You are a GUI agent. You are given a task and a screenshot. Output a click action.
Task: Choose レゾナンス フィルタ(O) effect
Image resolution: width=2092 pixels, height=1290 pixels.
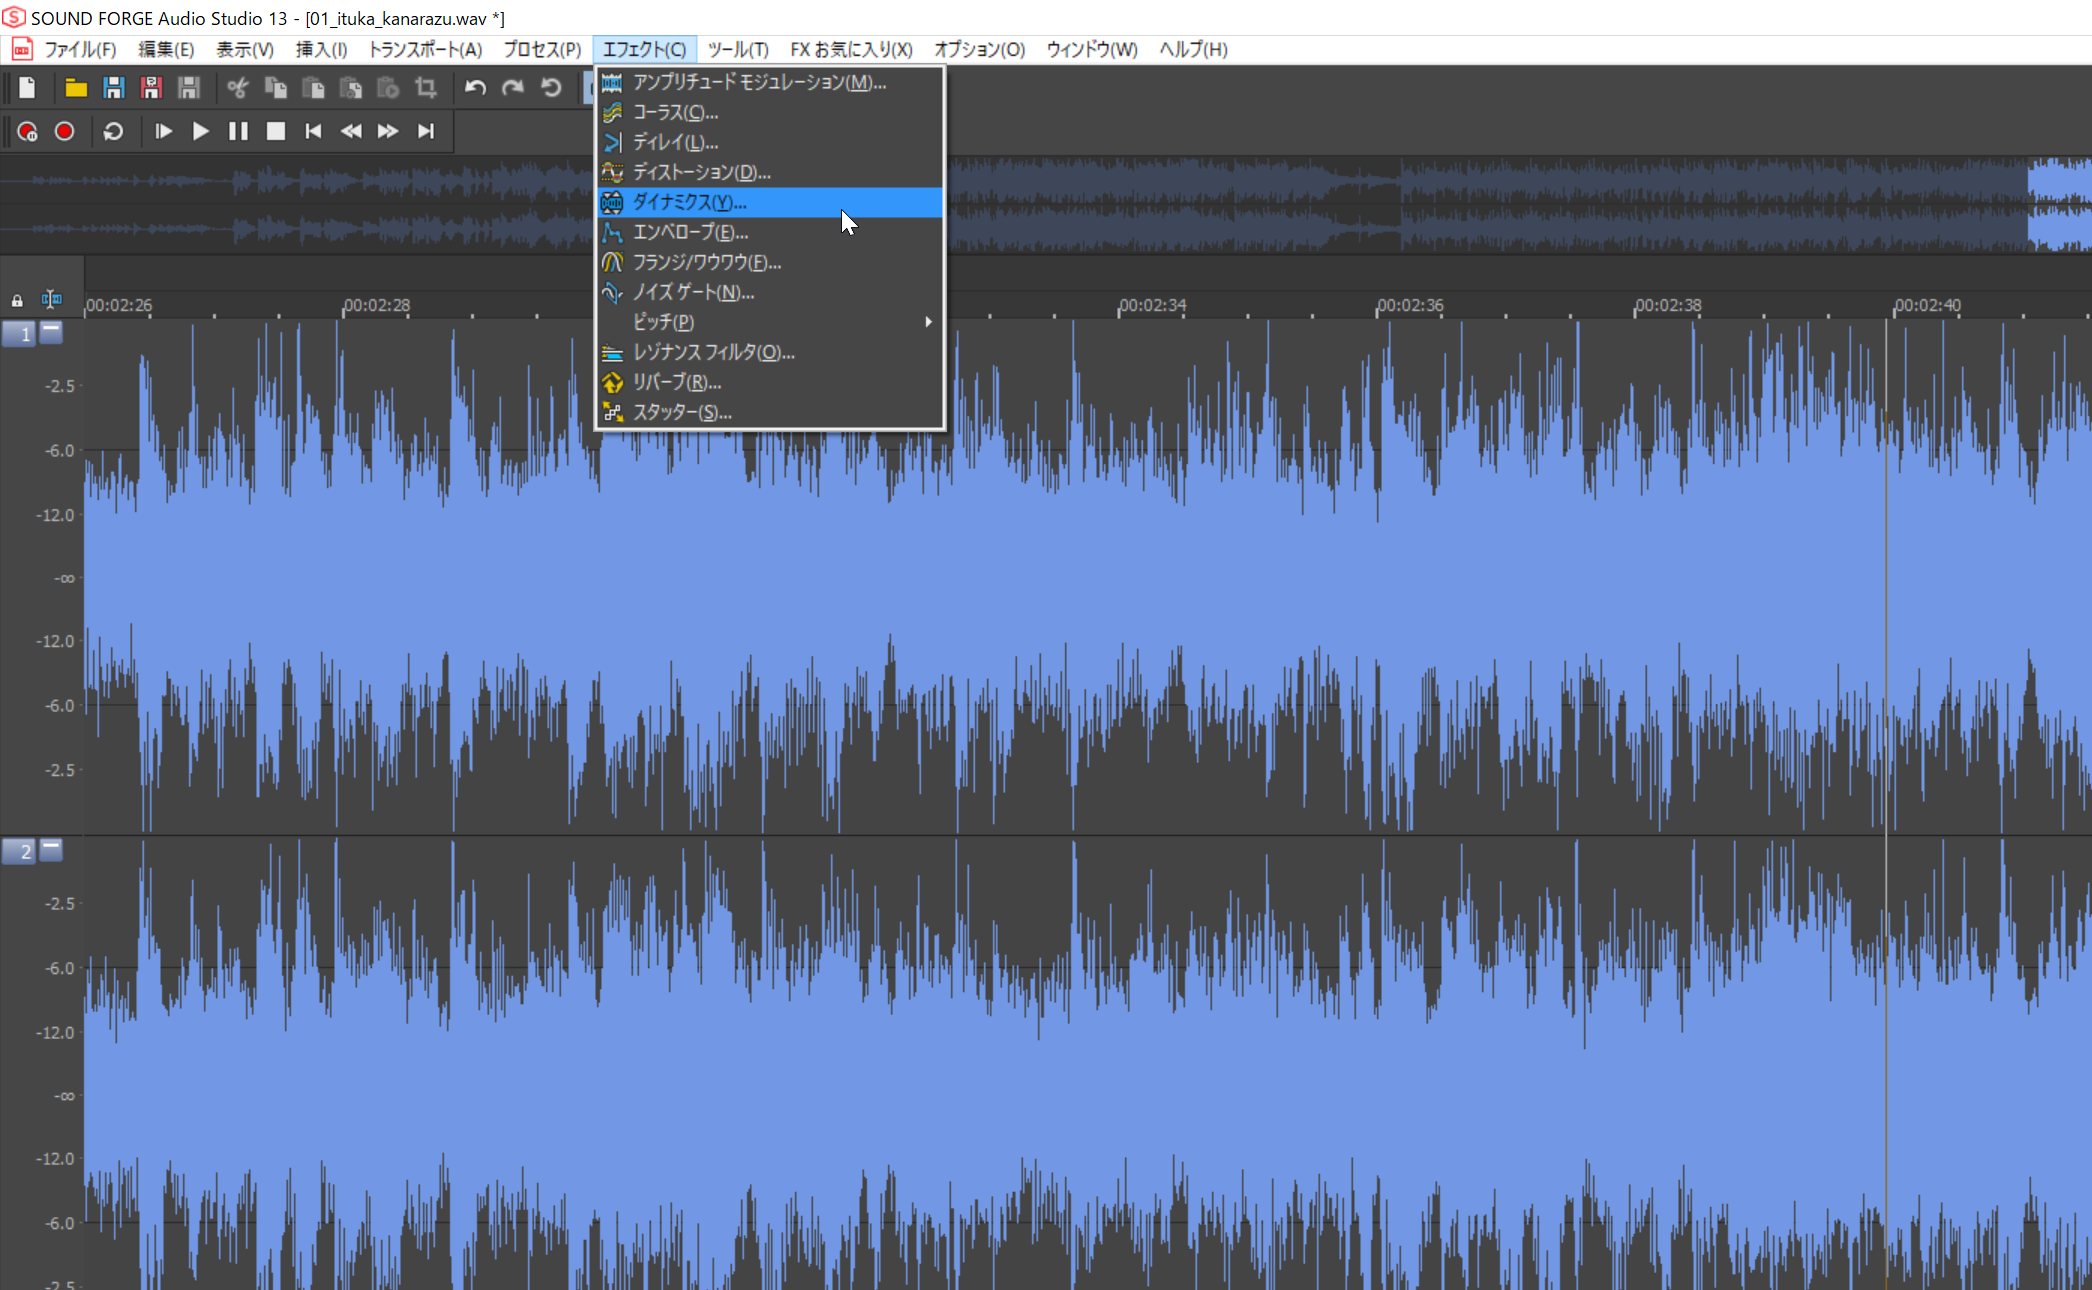(770, 352)
